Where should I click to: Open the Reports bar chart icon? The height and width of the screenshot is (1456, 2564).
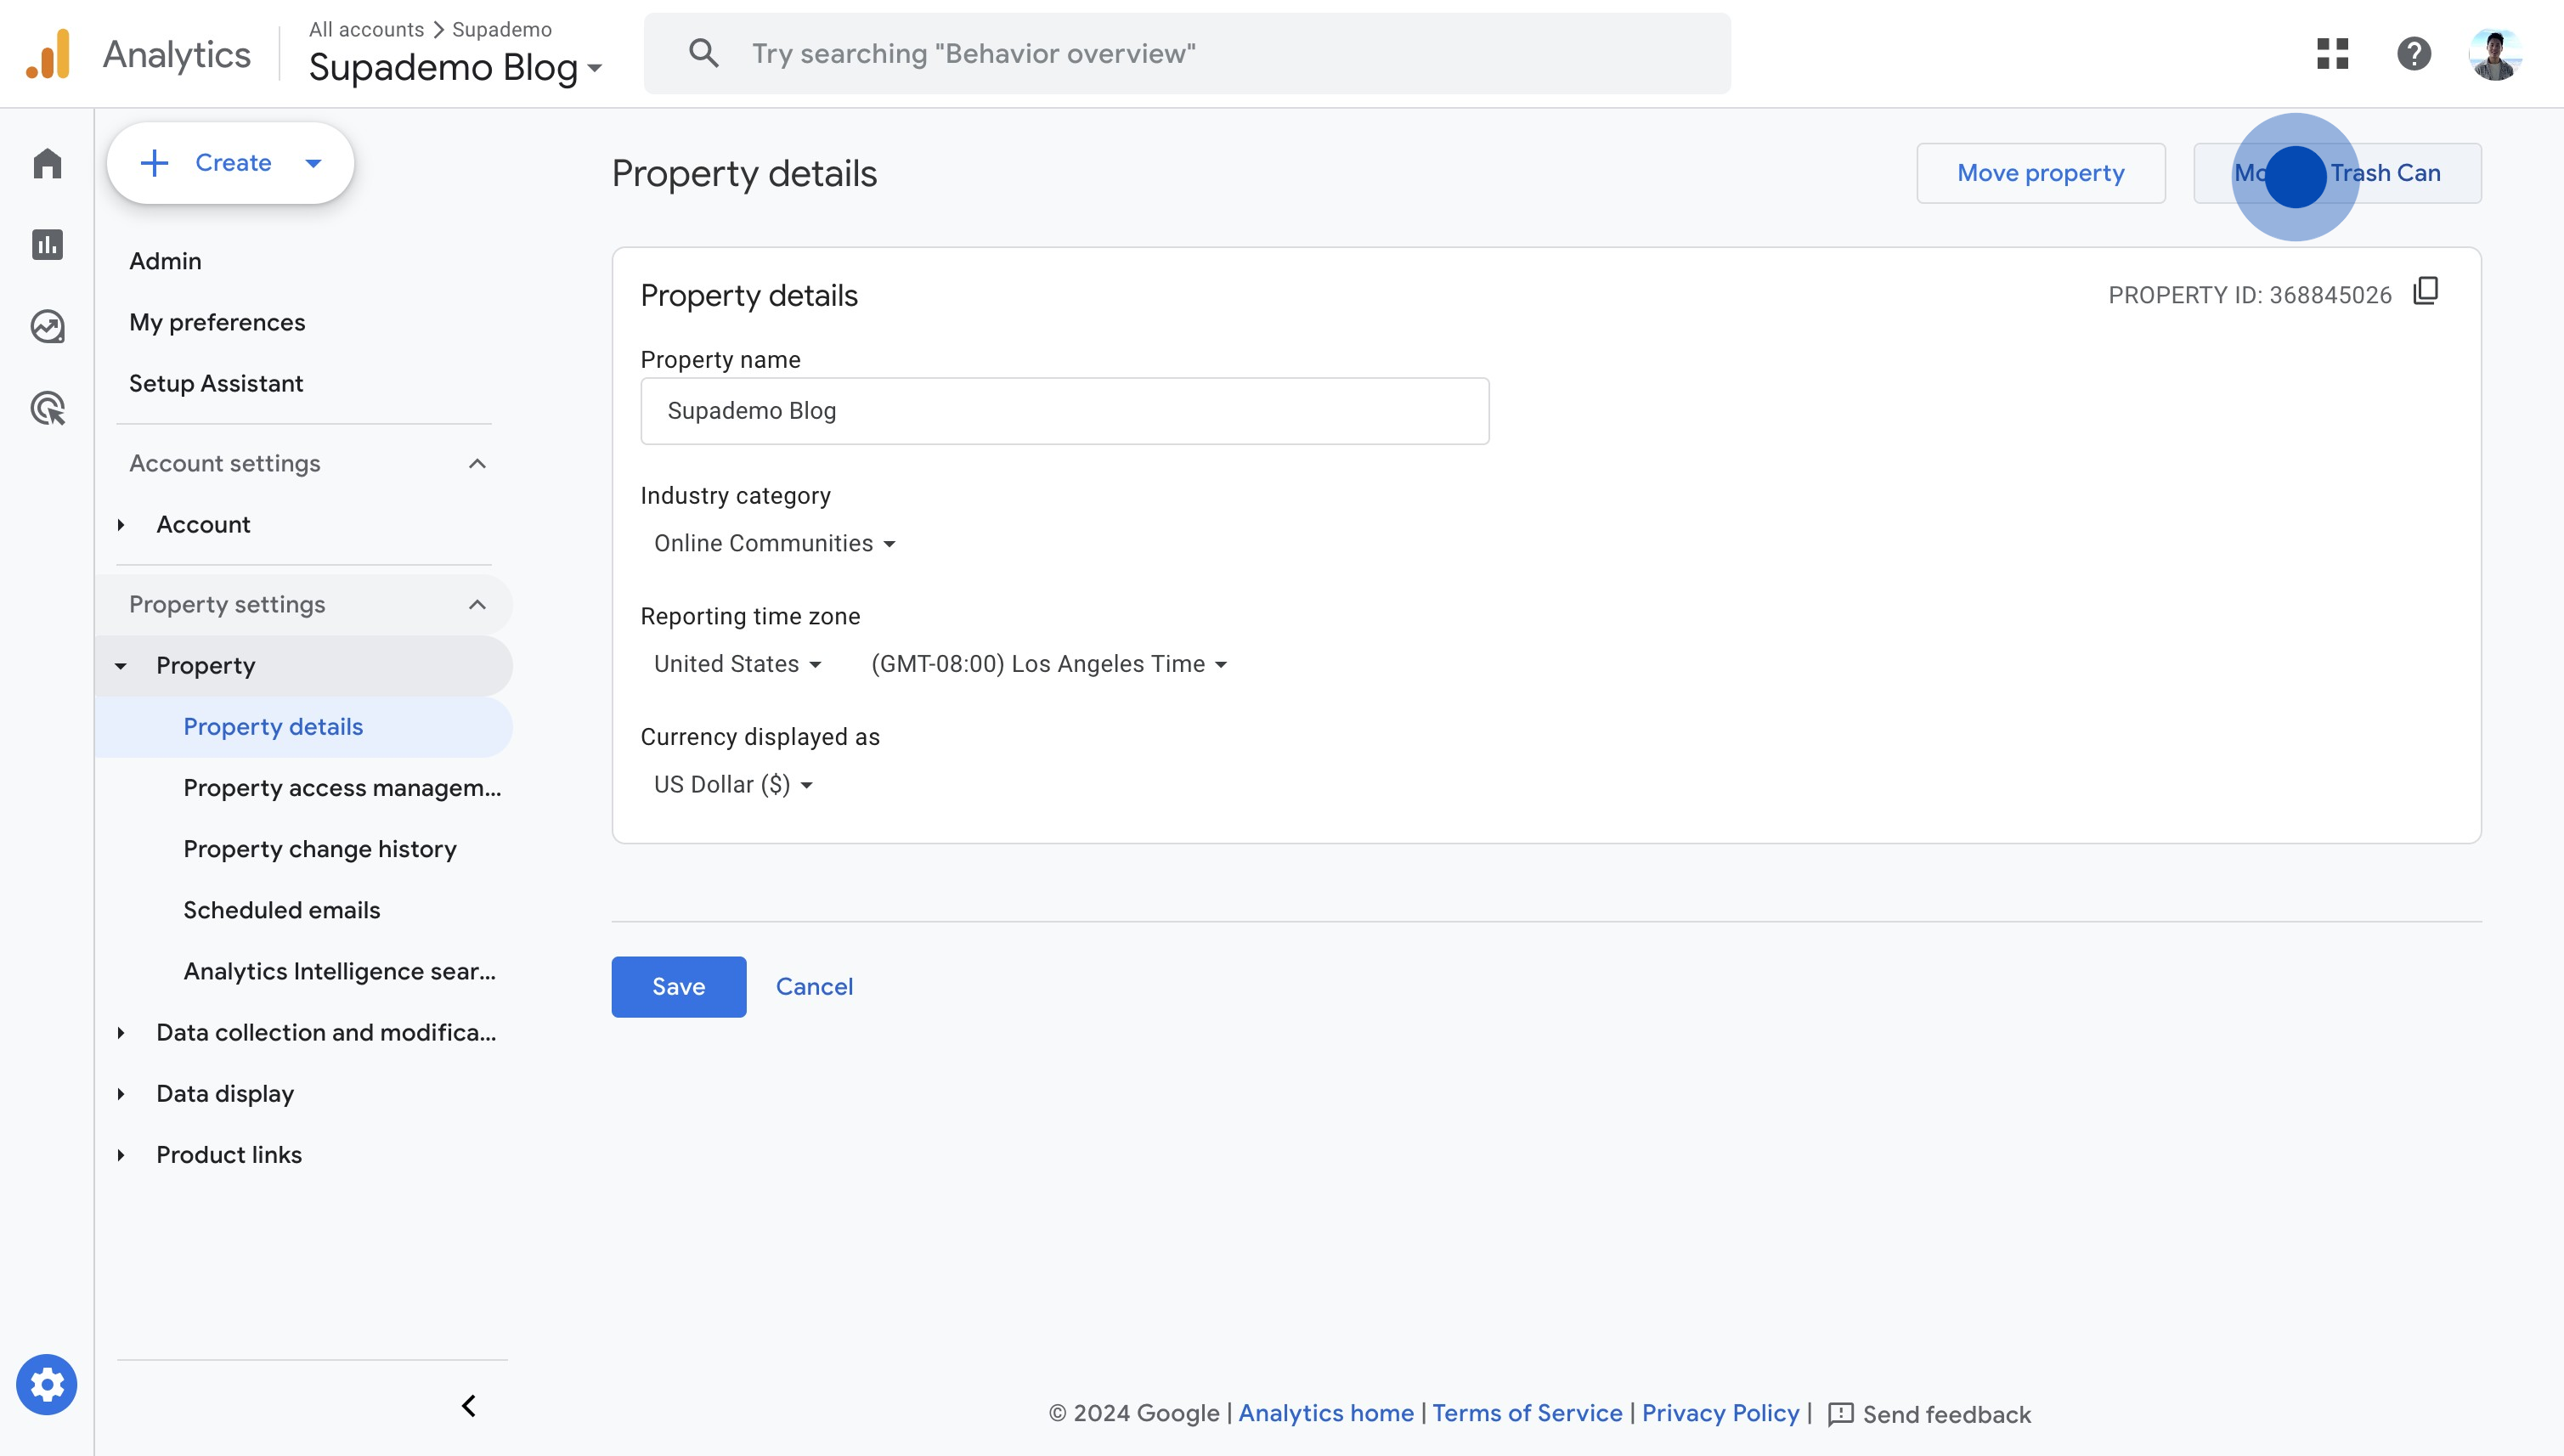pyautogui.click(x=47, y=245)
